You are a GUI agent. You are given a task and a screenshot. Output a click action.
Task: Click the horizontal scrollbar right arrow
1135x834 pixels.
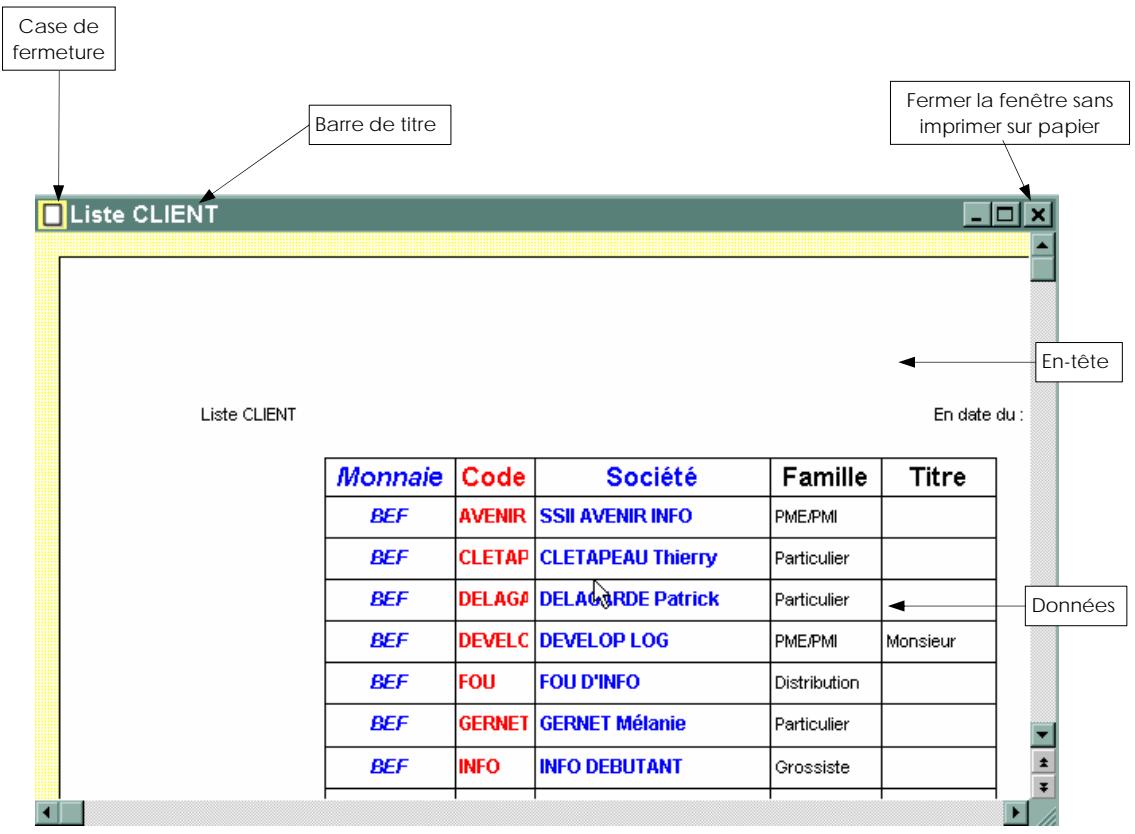pos(1016,812)
